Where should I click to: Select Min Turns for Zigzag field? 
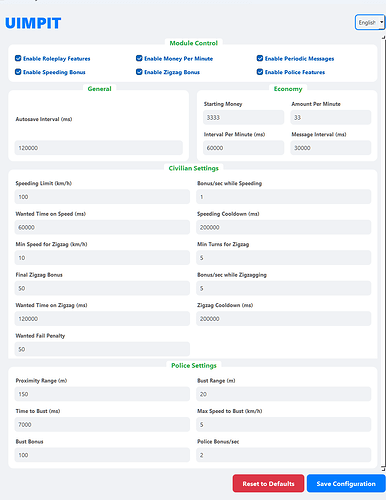(284, 258)
